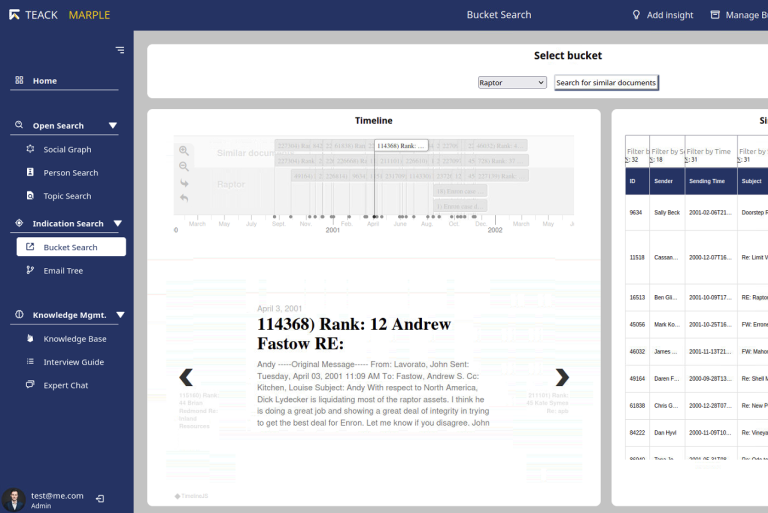Click the Filter by Time input

pyautogui.click(x=711, y=151)
